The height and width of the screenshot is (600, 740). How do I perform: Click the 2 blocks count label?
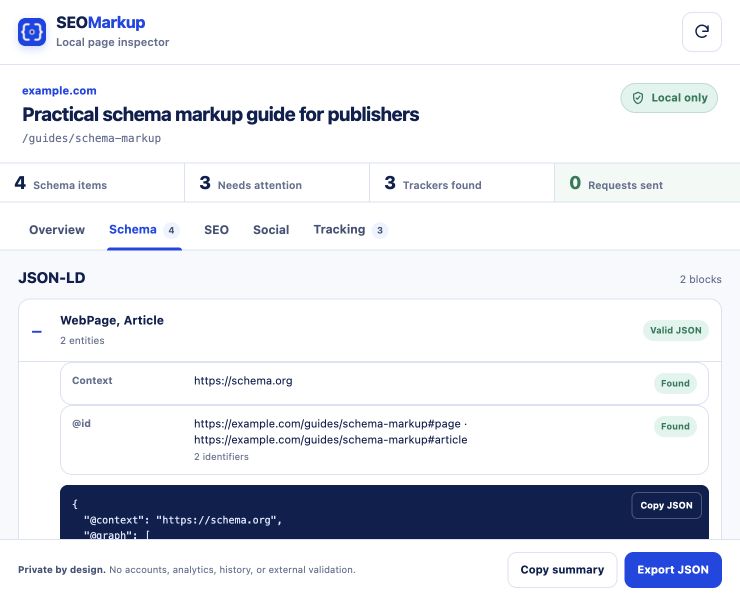tap(700, 279)
